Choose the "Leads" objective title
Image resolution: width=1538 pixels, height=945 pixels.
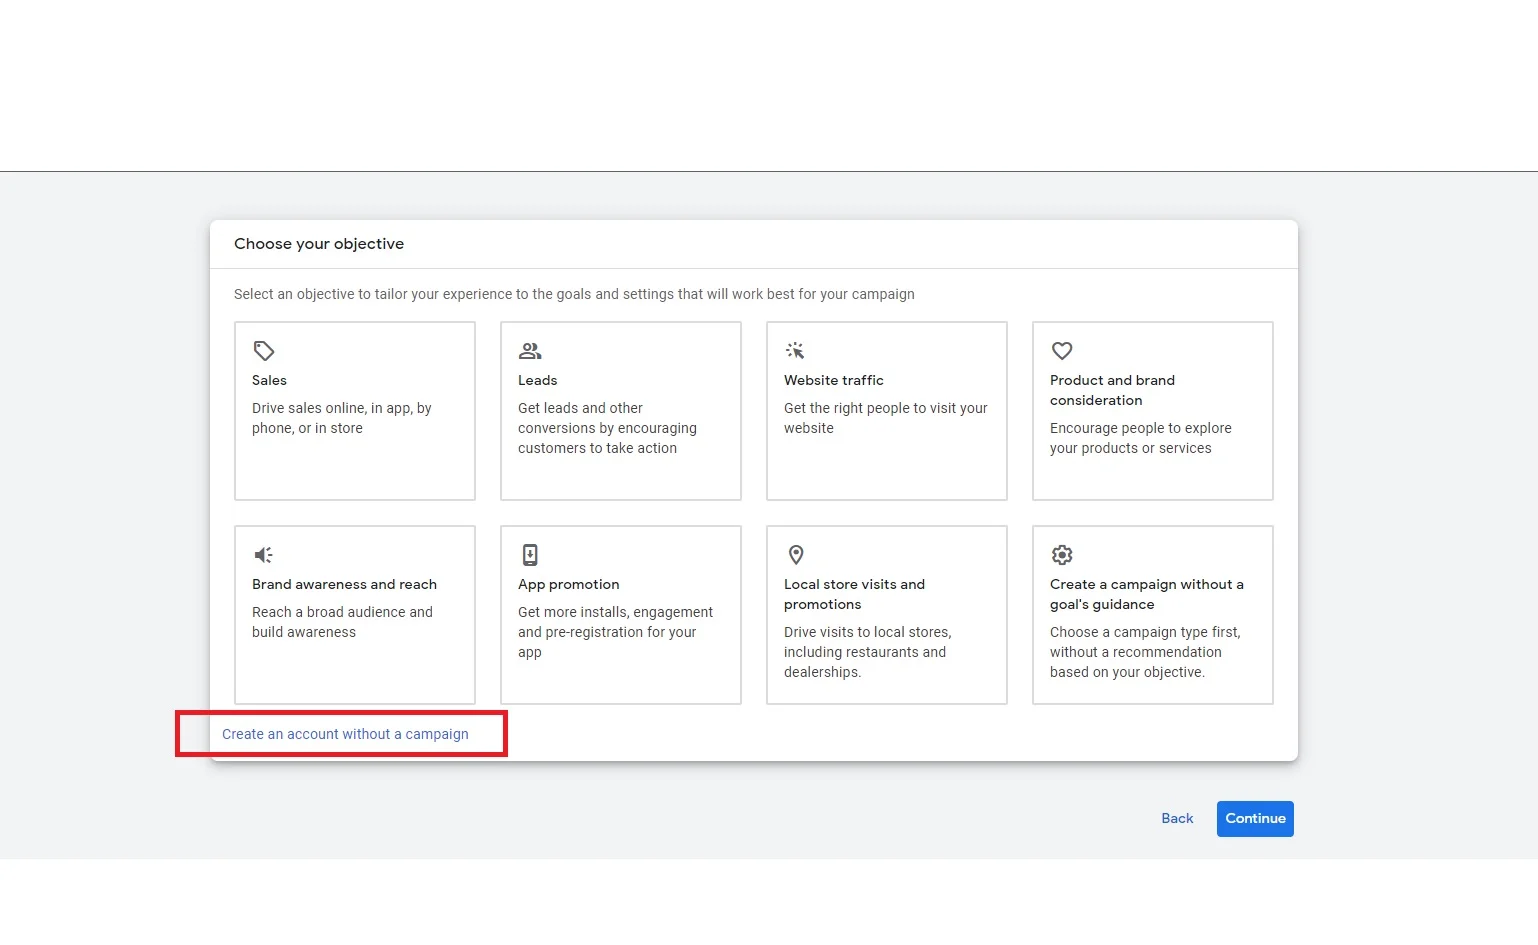[x=537, y=380]
